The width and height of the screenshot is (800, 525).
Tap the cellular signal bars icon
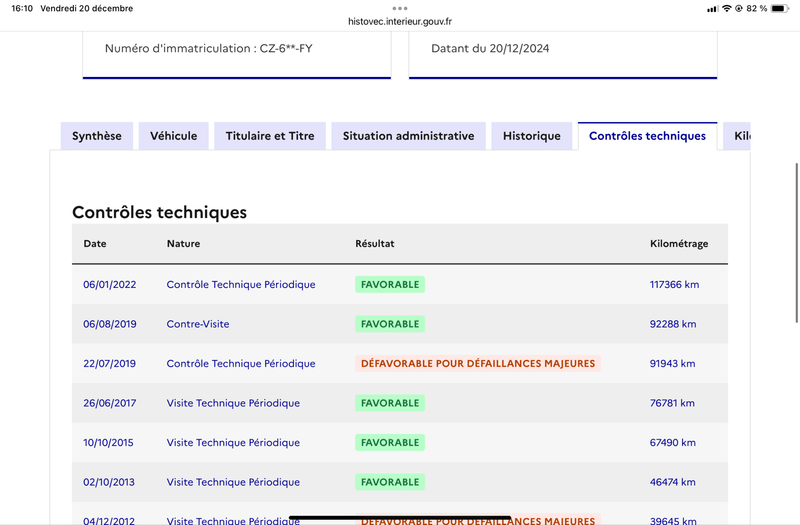pyautogui.click(x=712, y=9)
